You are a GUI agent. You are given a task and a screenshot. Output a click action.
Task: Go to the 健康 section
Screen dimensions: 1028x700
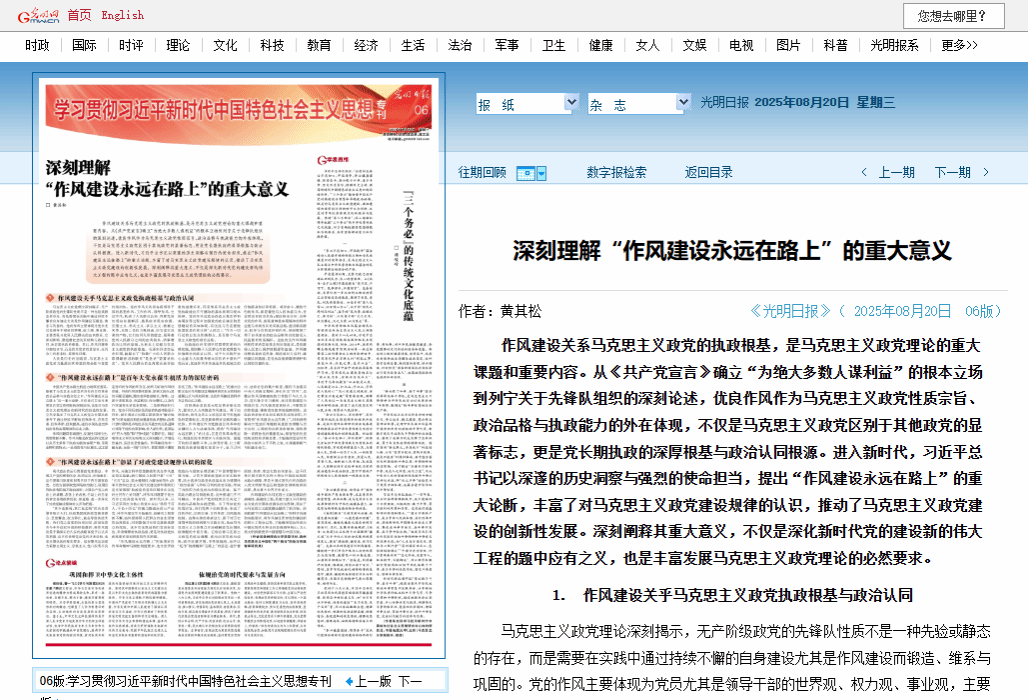(601, 45)
